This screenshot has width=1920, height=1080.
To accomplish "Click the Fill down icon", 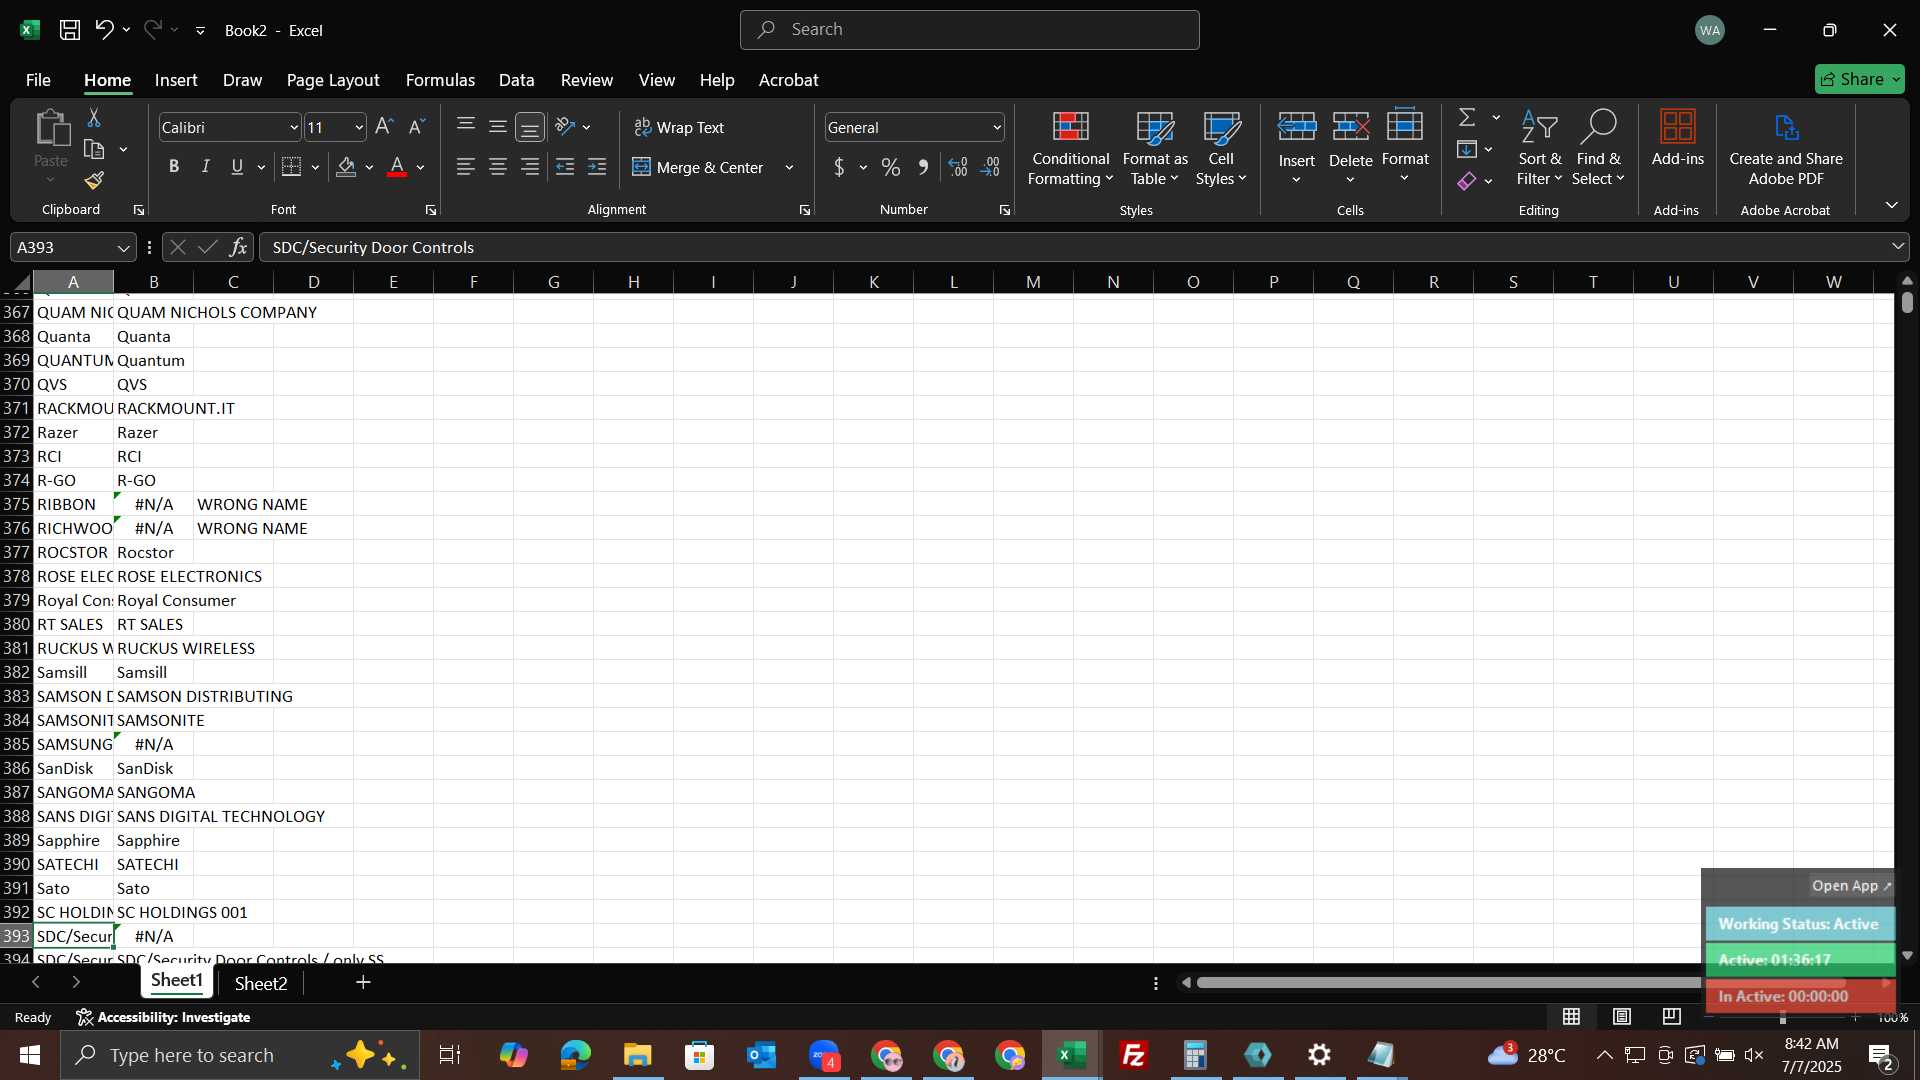I will (x=1467, y=150).
